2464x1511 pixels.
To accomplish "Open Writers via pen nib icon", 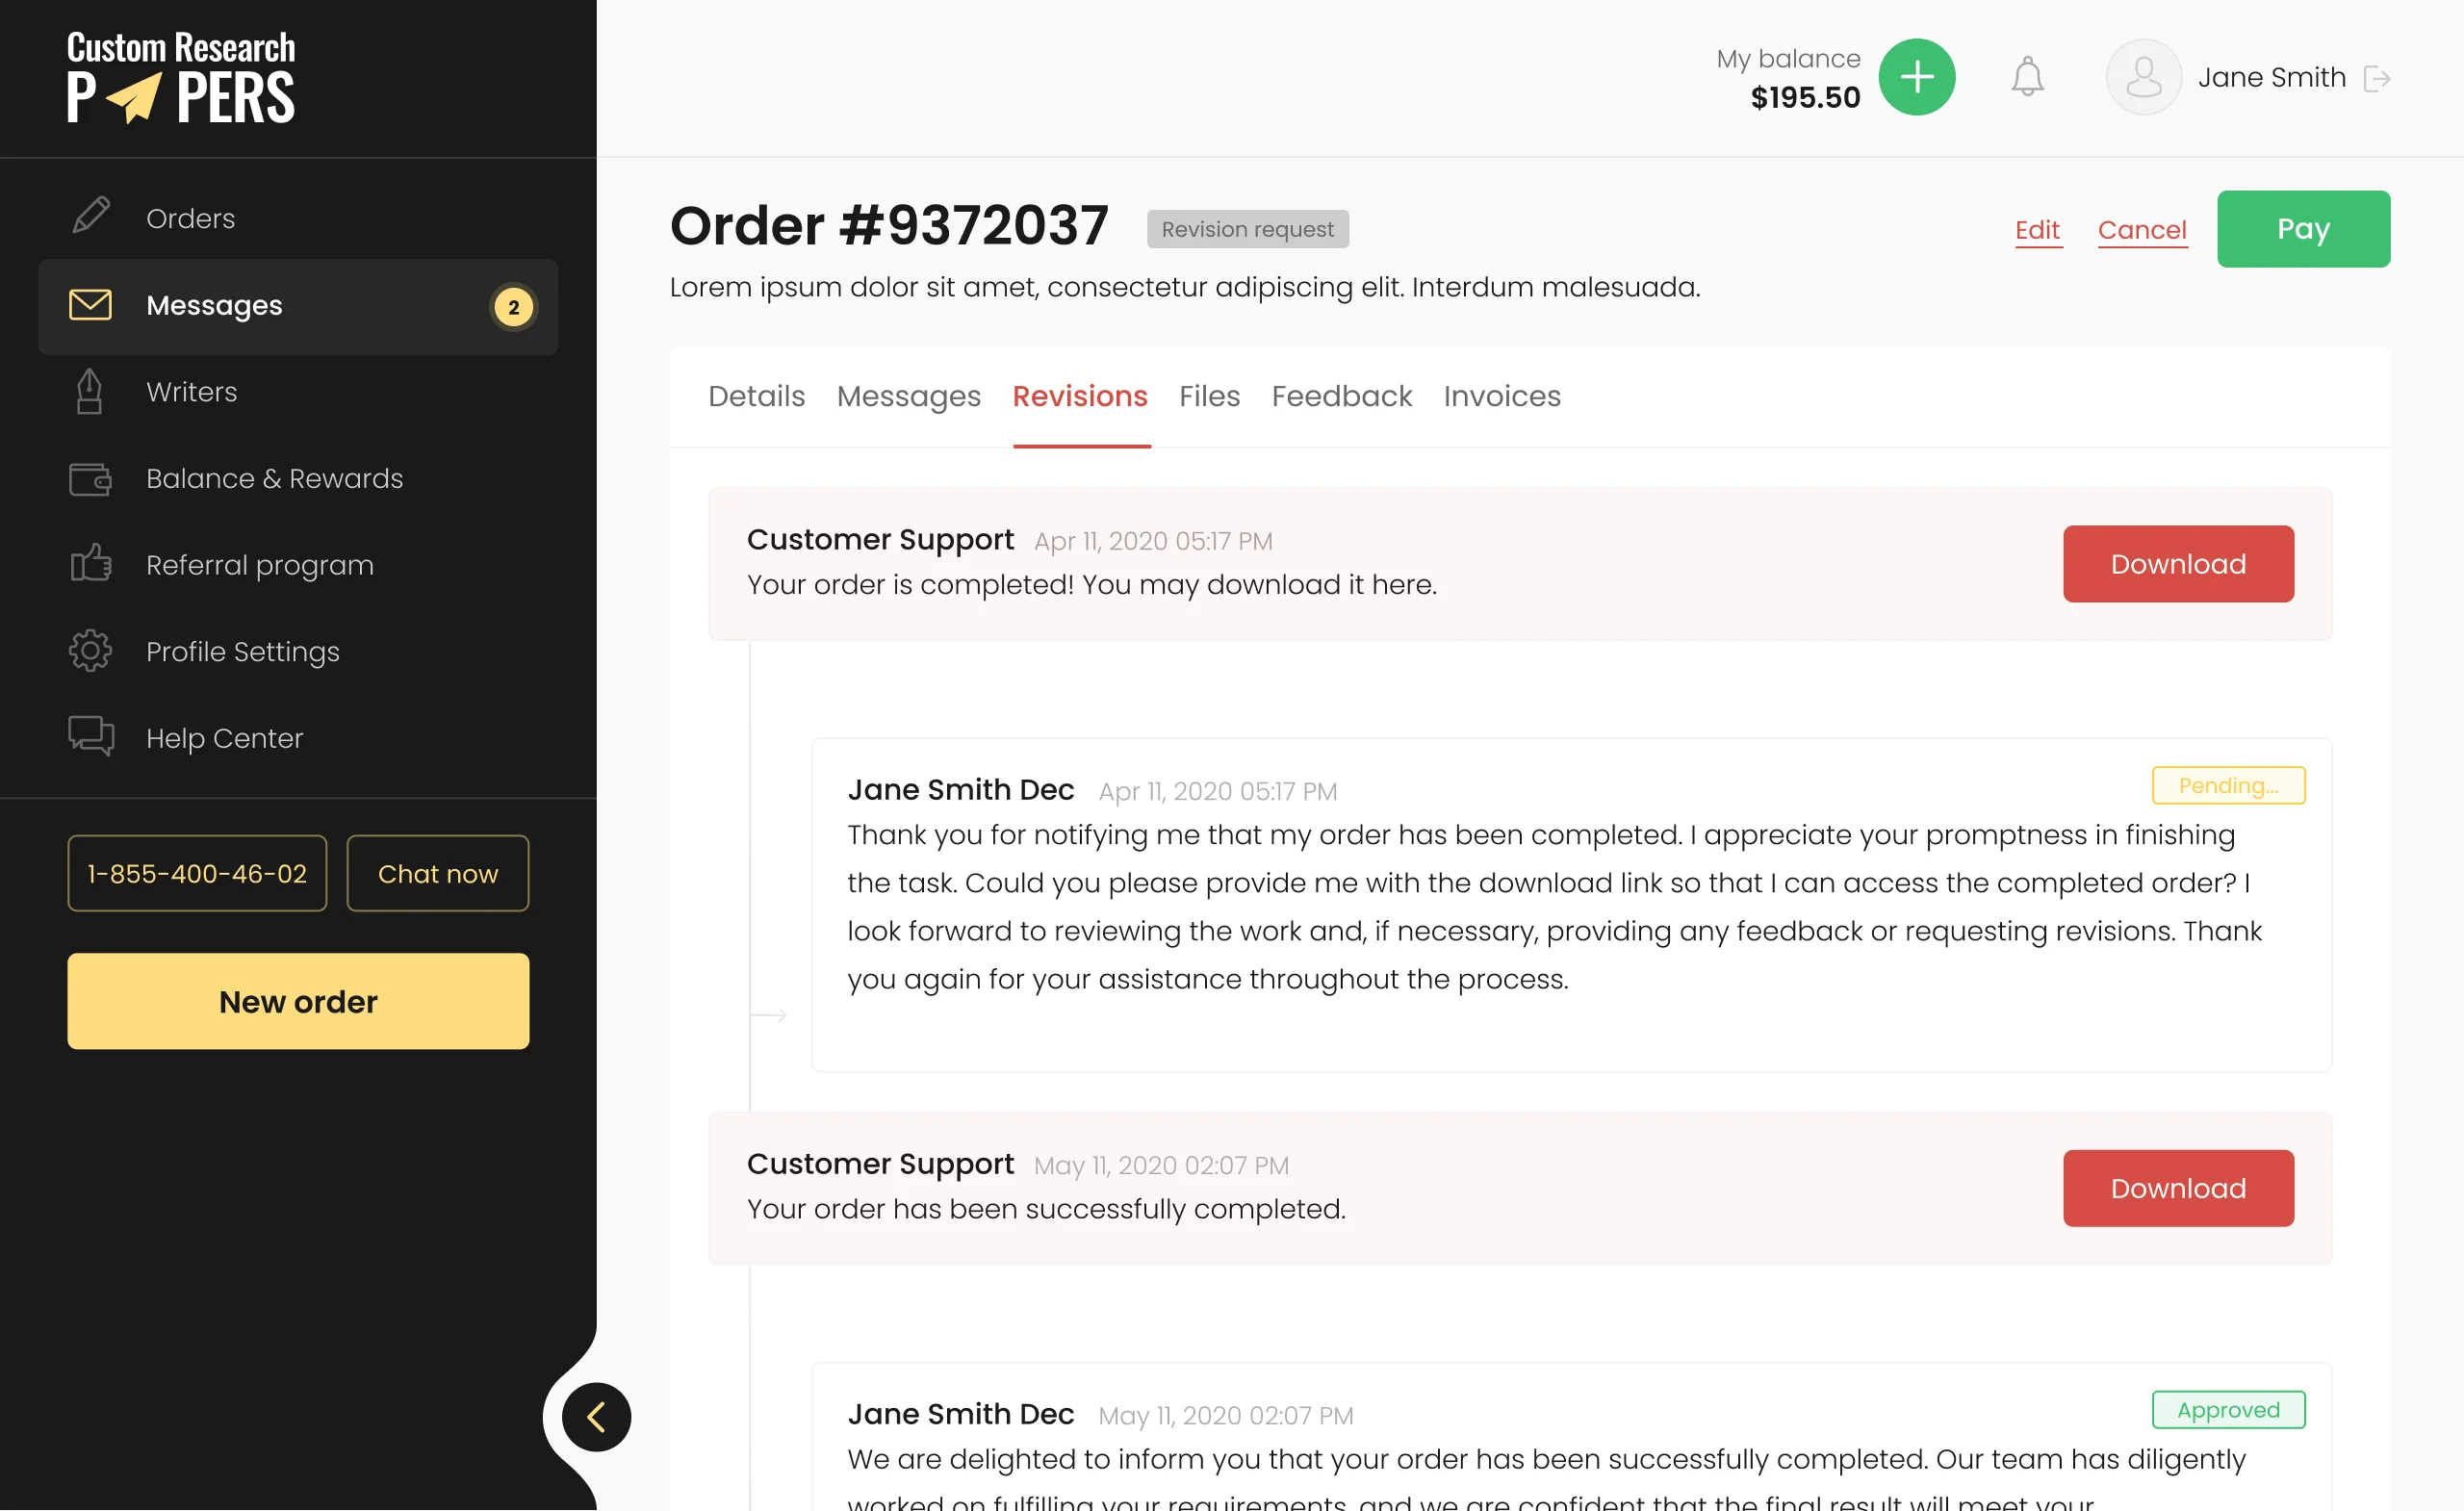I will (90, 391).
